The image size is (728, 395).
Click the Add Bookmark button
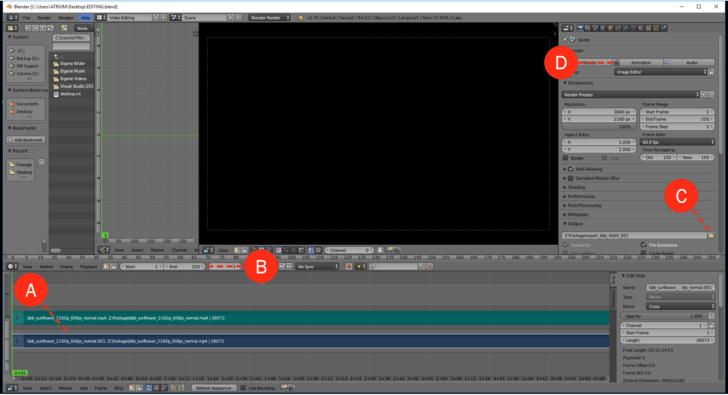tap(26, 140)
